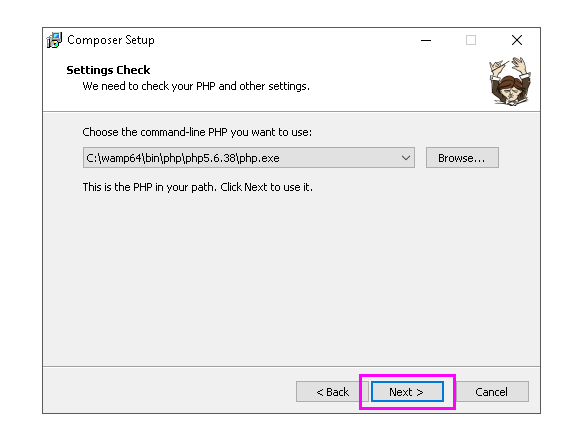The width and height of the screenshot is (587, 444).
Task: Cancel the Composer installation
Action: [x=491, y=392]
